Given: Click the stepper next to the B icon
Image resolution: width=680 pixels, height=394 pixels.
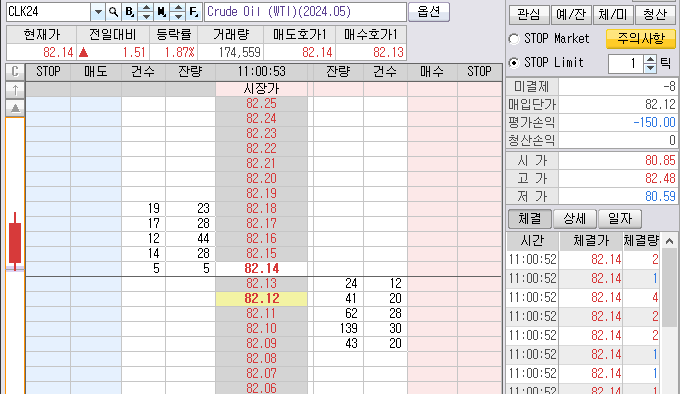Looking at the screenshot, I should tap(146, 12).
